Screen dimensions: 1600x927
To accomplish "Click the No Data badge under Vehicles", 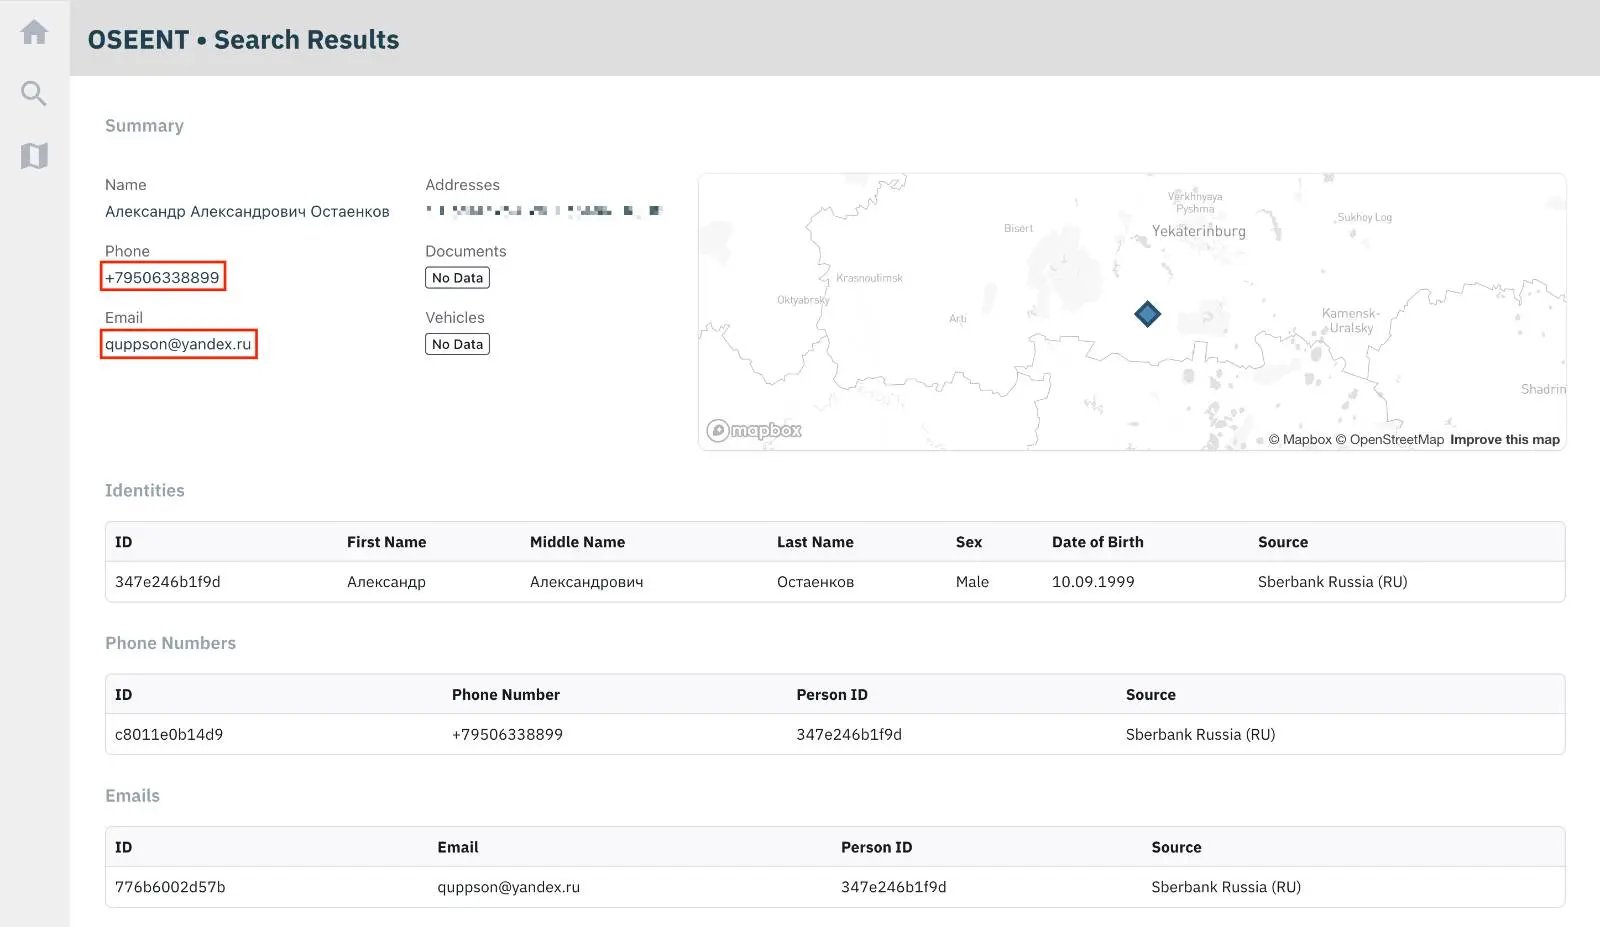I will click(457, 343).
